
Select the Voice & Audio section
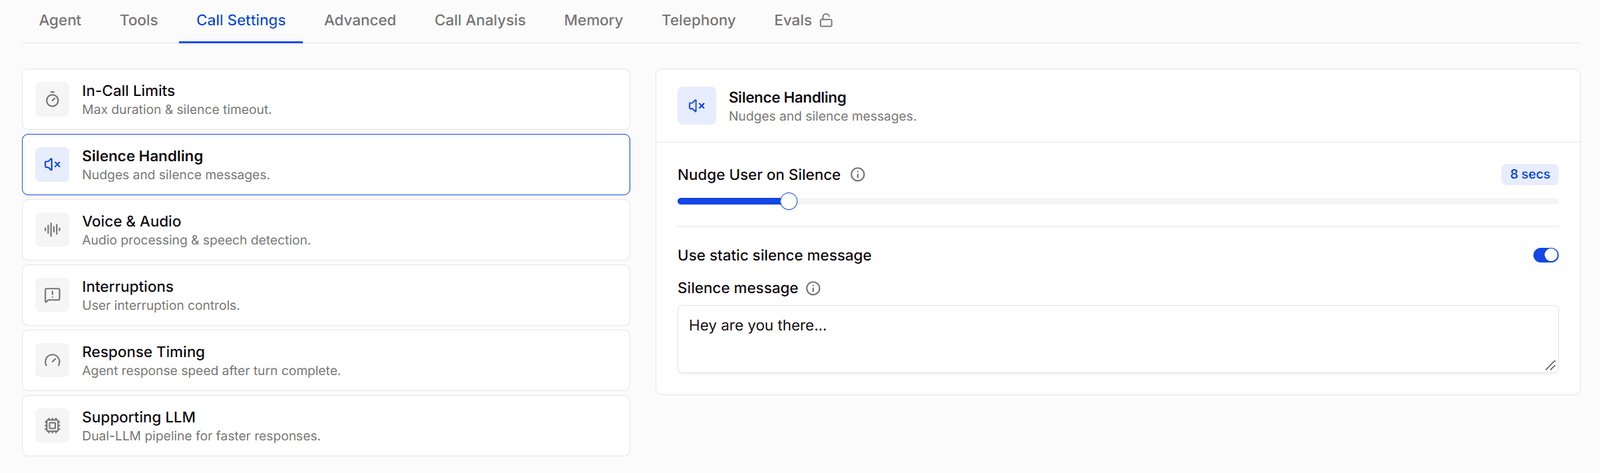pyautogui.click(x=326, y=230)
